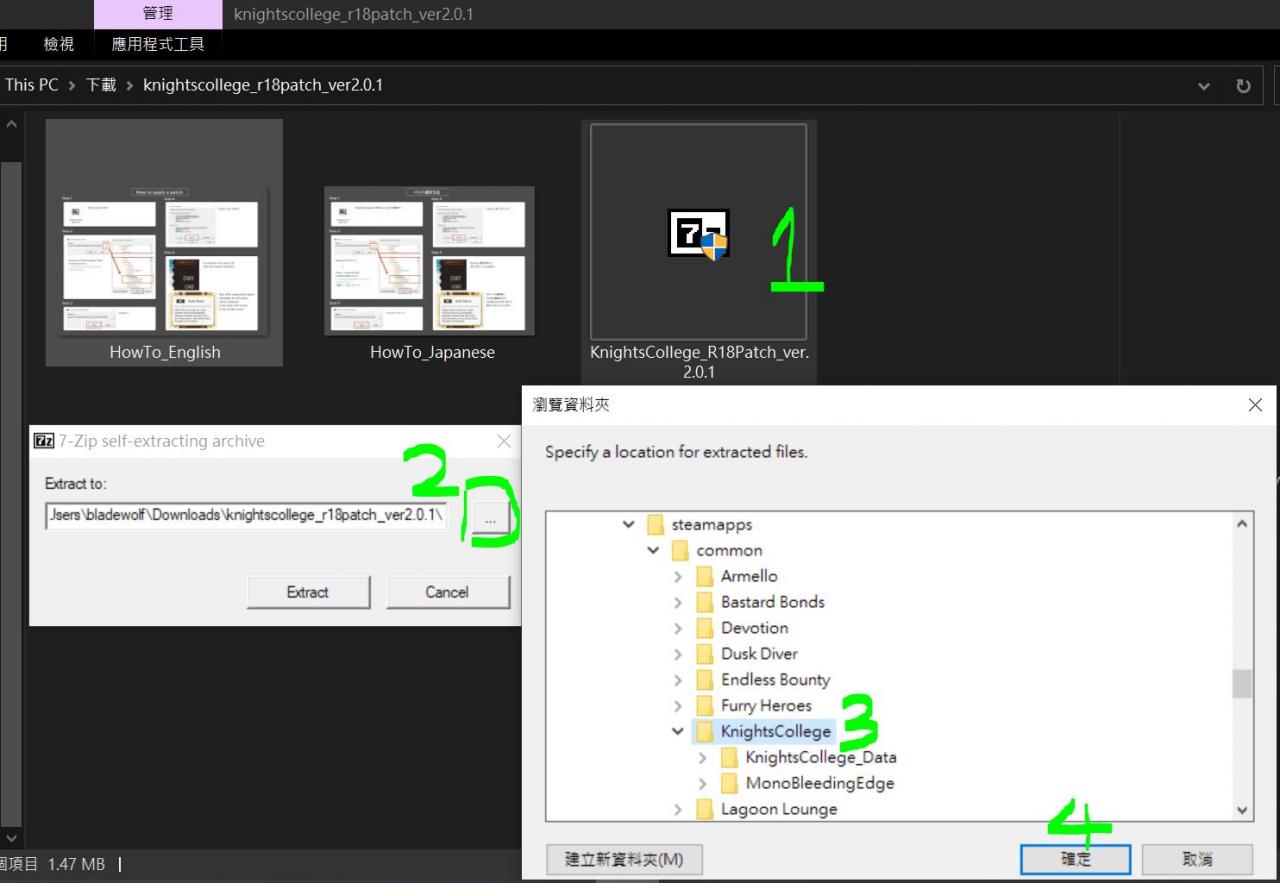The width and height of the screenshot is (1280, 883).
Task: Click the steamapps folder icon
Action: (655, 525)
